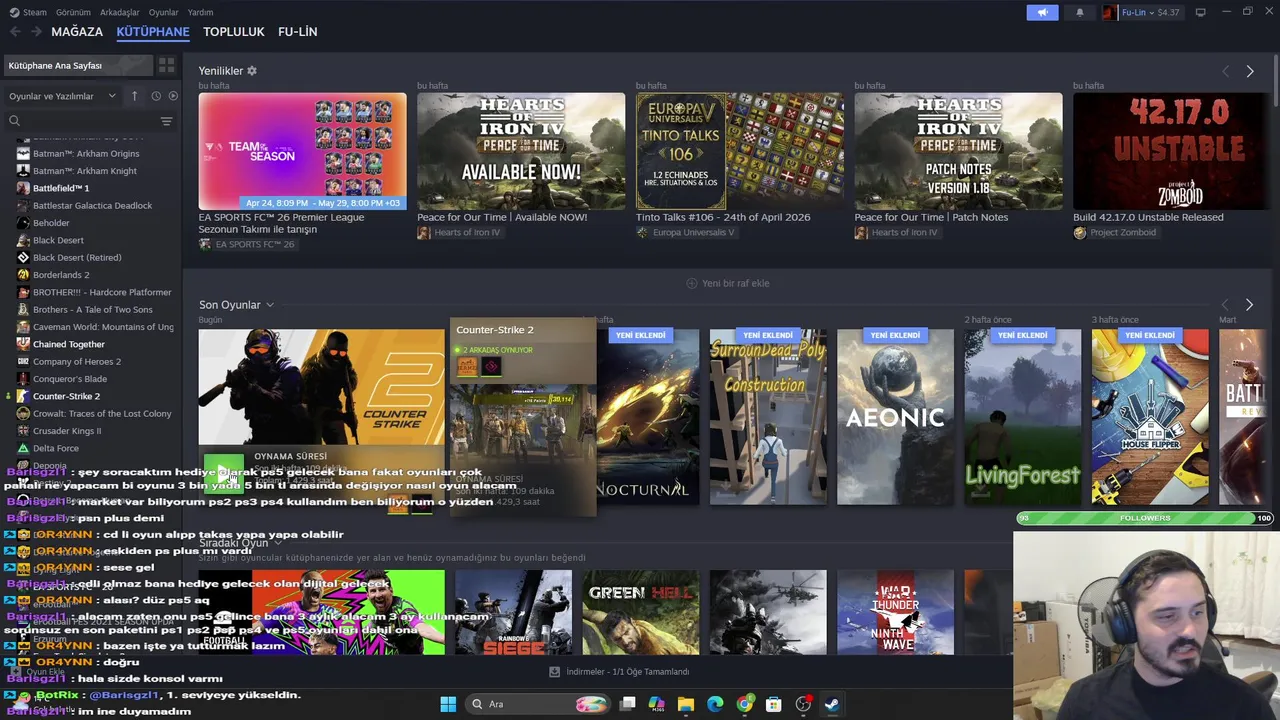The width and height of the screenshot is (1280, 720).
Task: Open Task View from taskbar
Action: pos(628,704)
